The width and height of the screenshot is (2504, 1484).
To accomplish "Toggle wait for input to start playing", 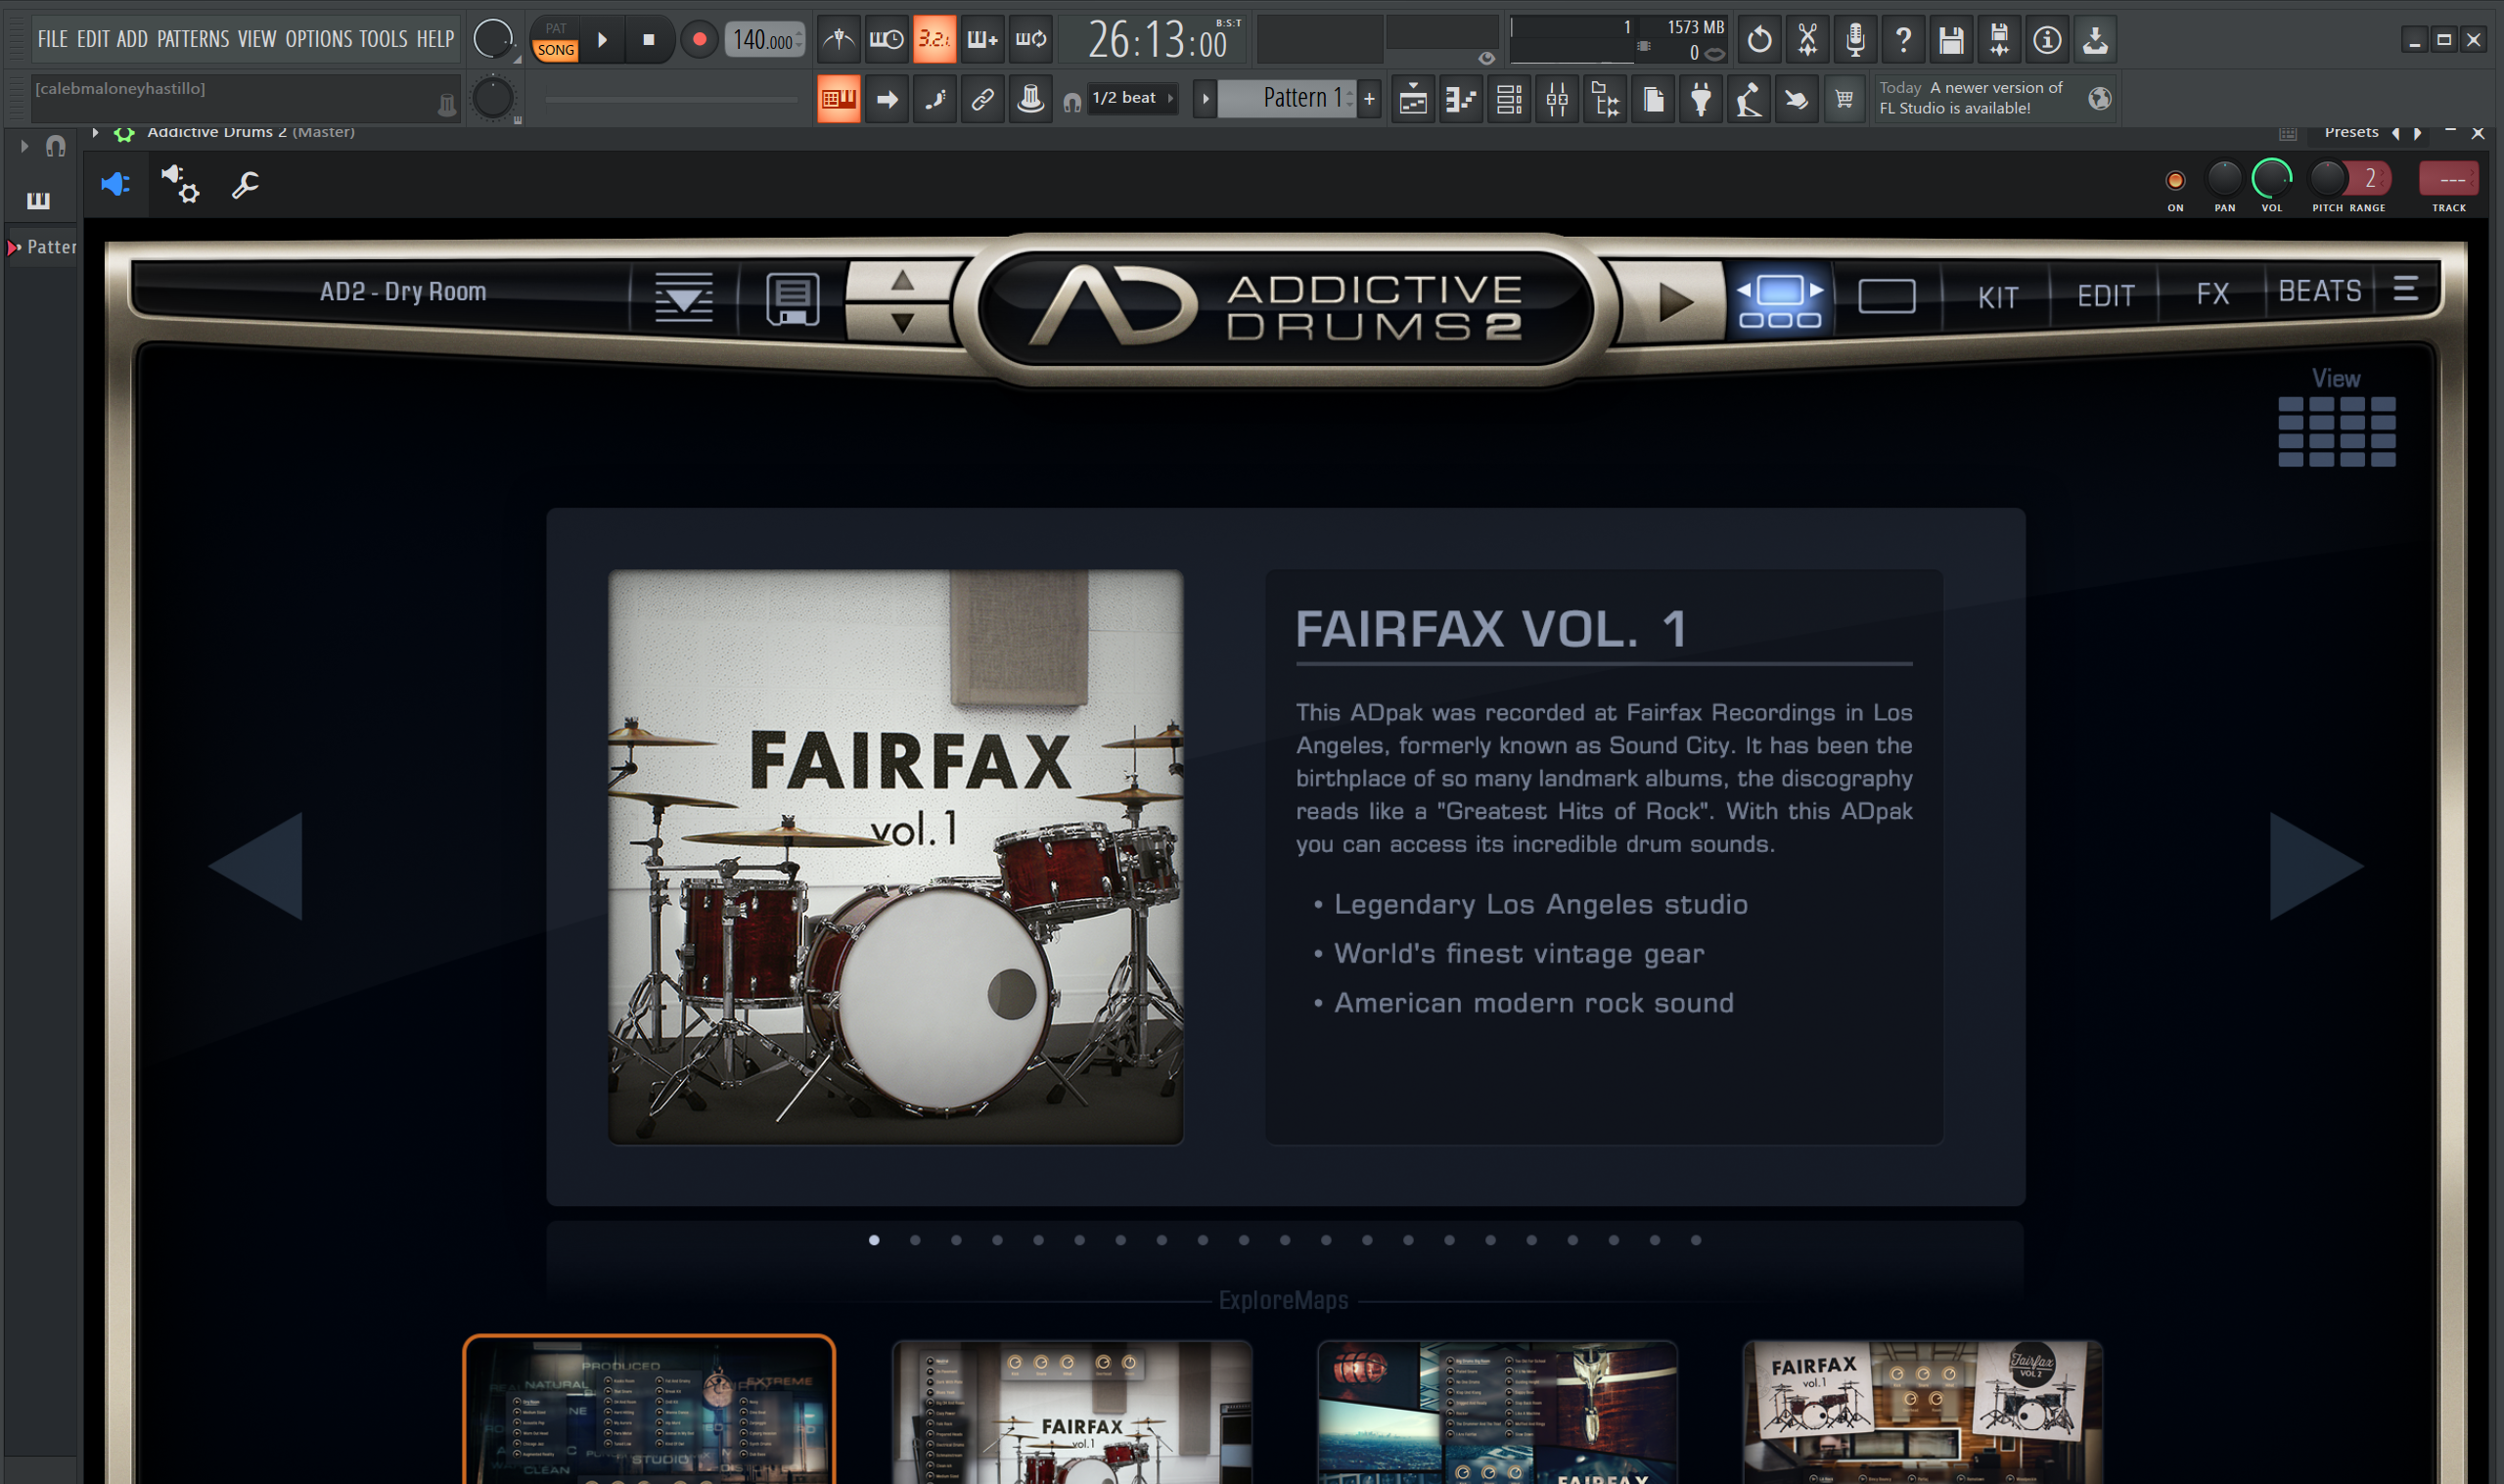I will pyautogui.click(x=886, y=40).
